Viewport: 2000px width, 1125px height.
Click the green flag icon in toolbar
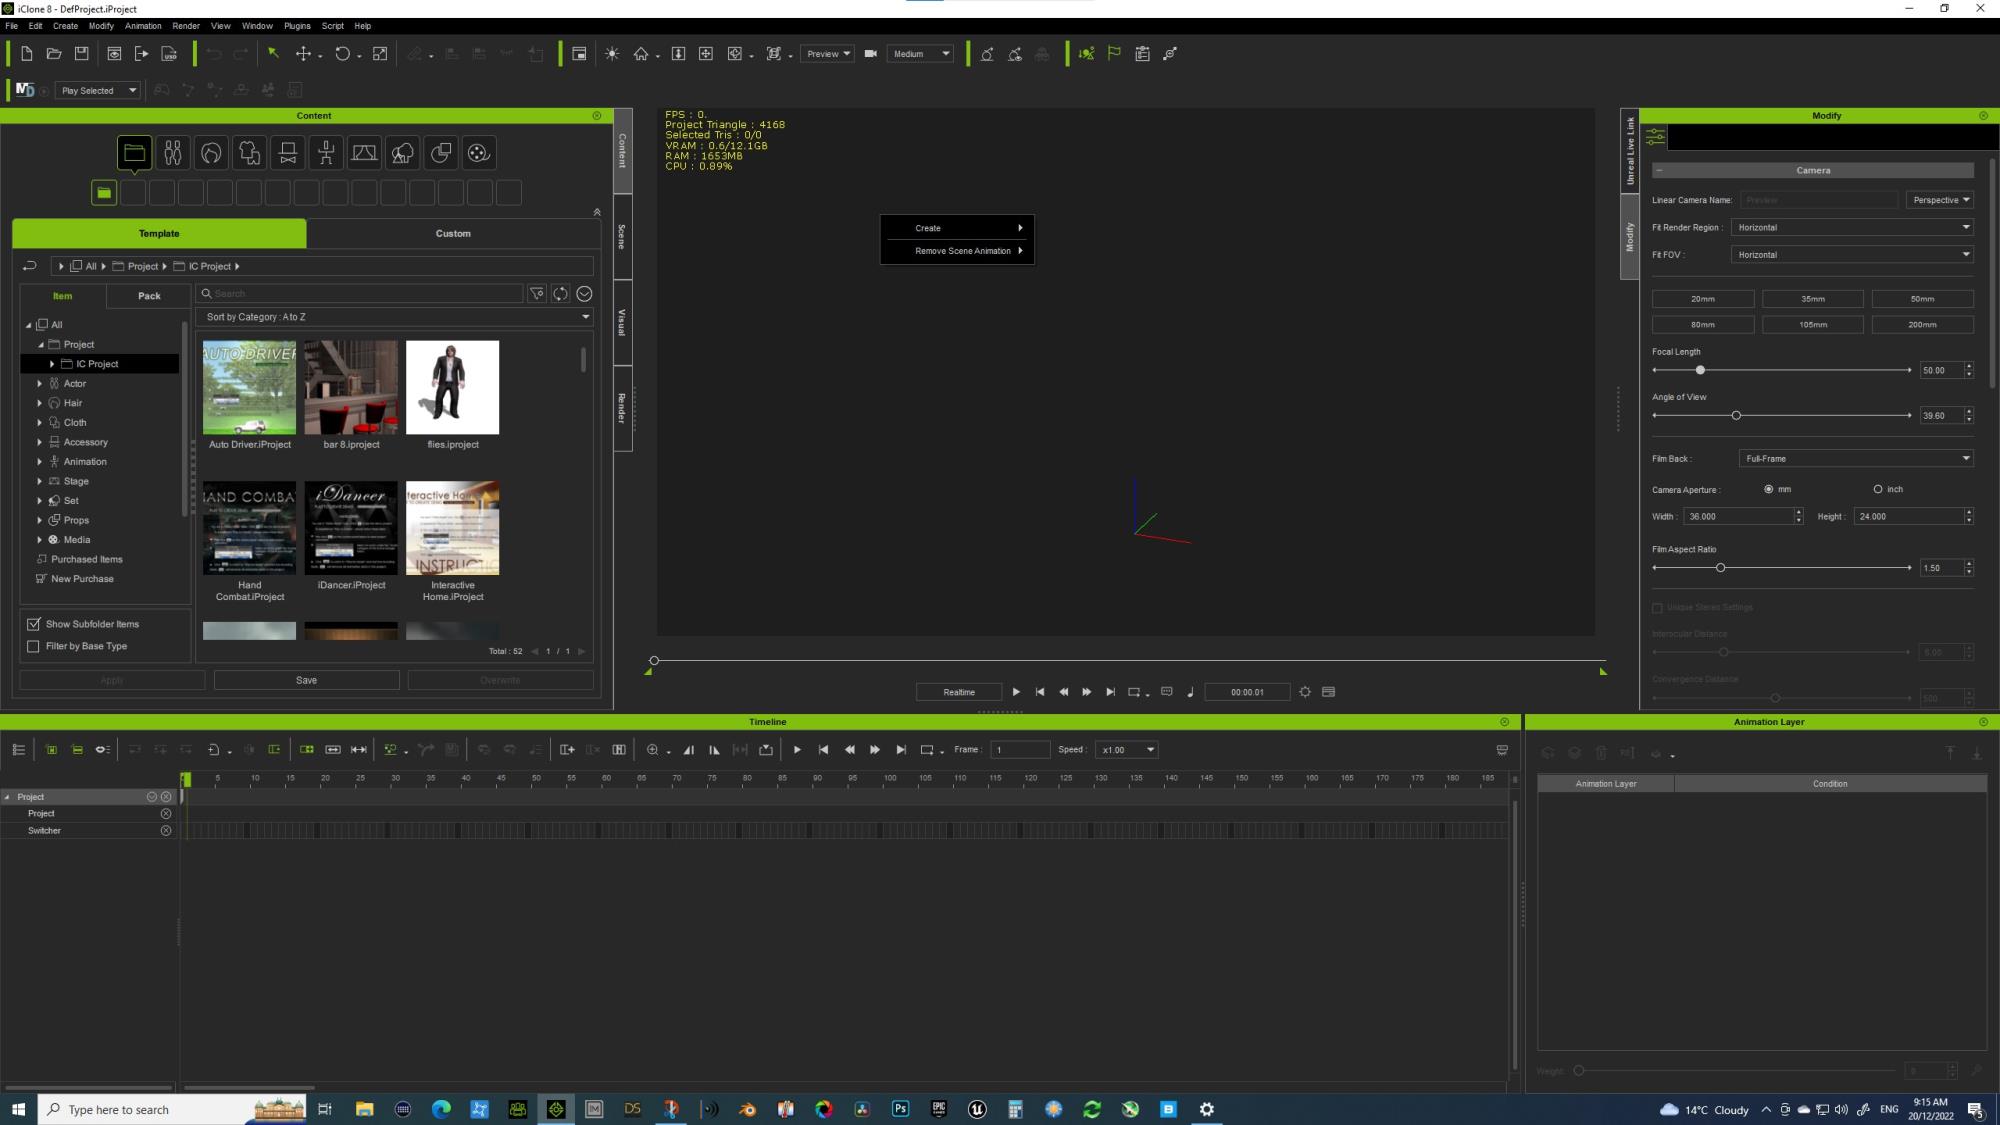coord(1114,54)
